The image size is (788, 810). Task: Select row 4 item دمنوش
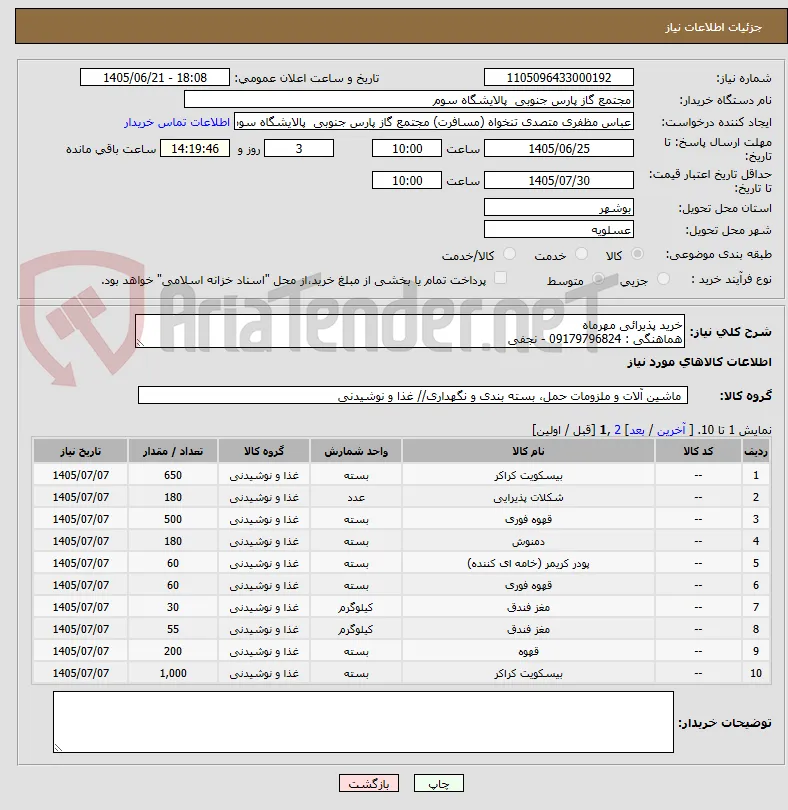528,541
